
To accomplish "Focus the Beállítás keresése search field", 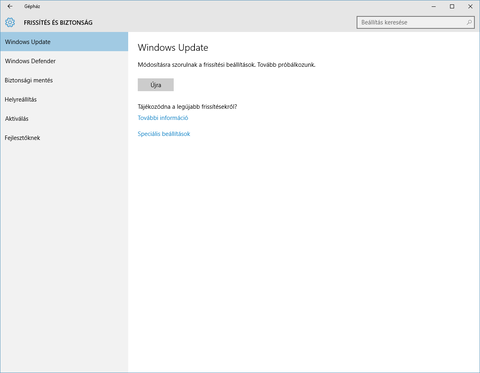I will [x=415, y=22].
